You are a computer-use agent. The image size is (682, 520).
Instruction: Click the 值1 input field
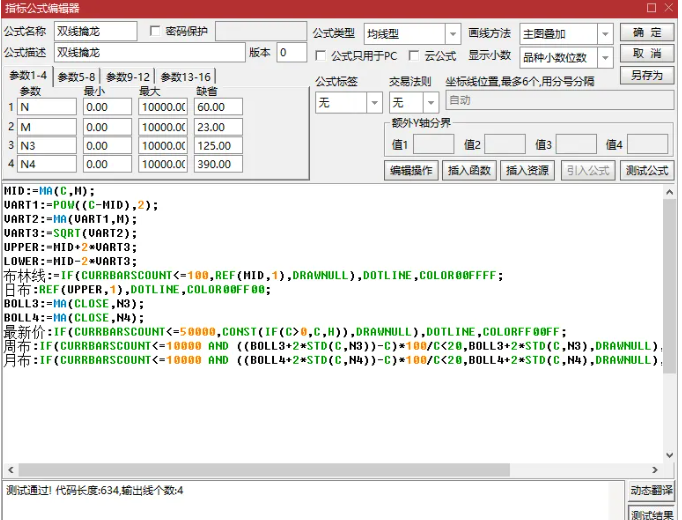[x=433, y=144]
